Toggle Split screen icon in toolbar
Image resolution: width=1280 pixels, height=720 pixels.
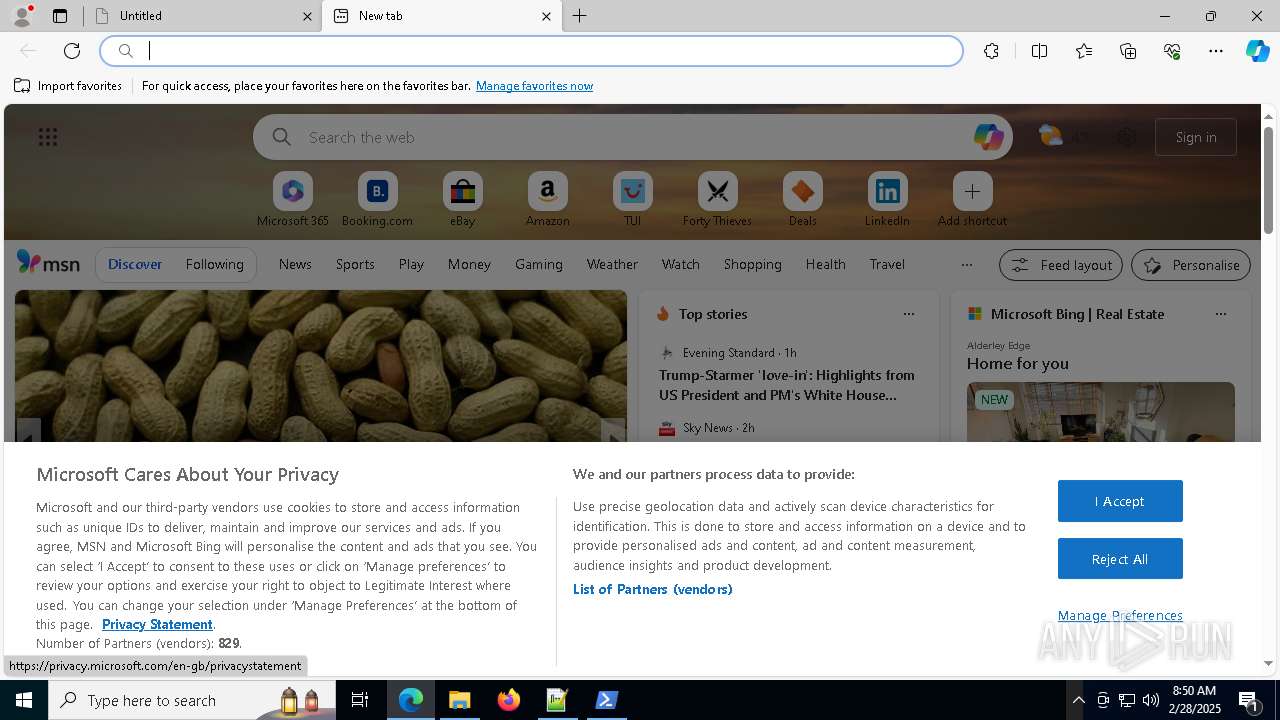coord(1039,51)
